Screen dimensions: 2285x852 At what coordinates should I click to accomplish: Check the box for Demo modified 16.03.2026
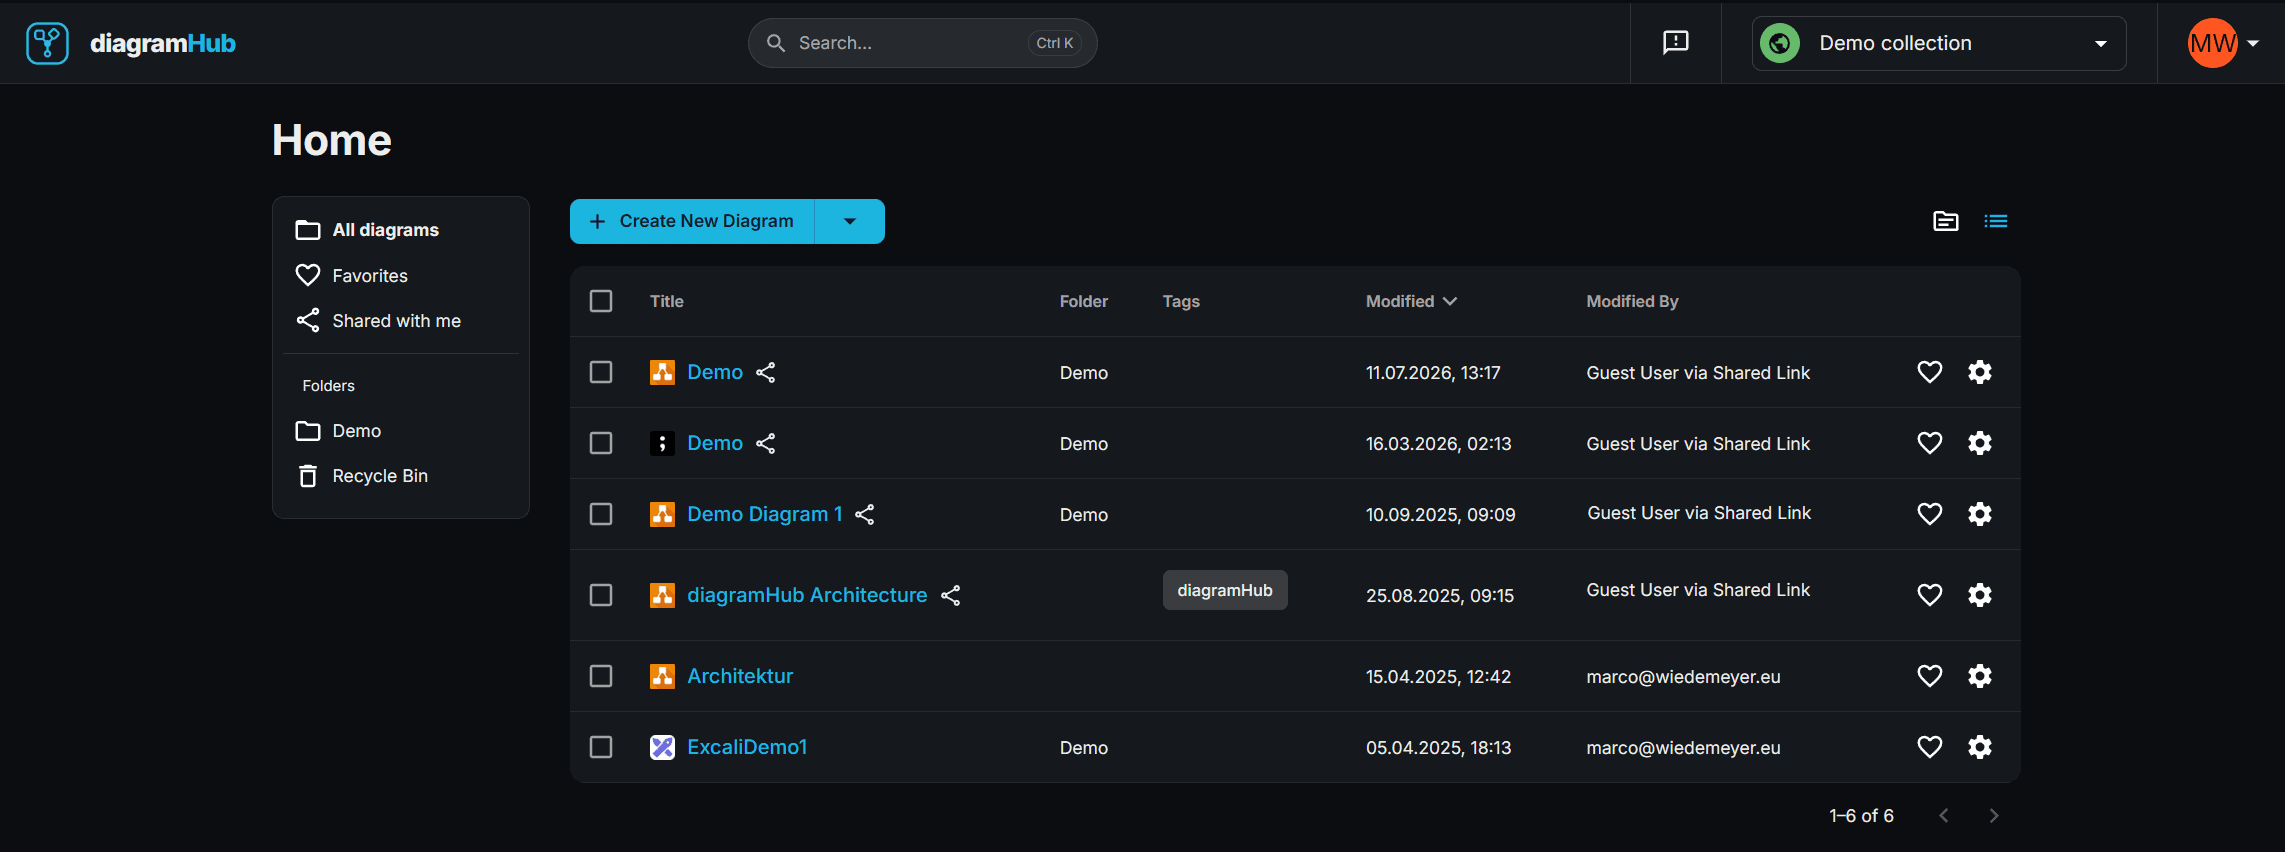pyautogui.click(x=601, y=443)
